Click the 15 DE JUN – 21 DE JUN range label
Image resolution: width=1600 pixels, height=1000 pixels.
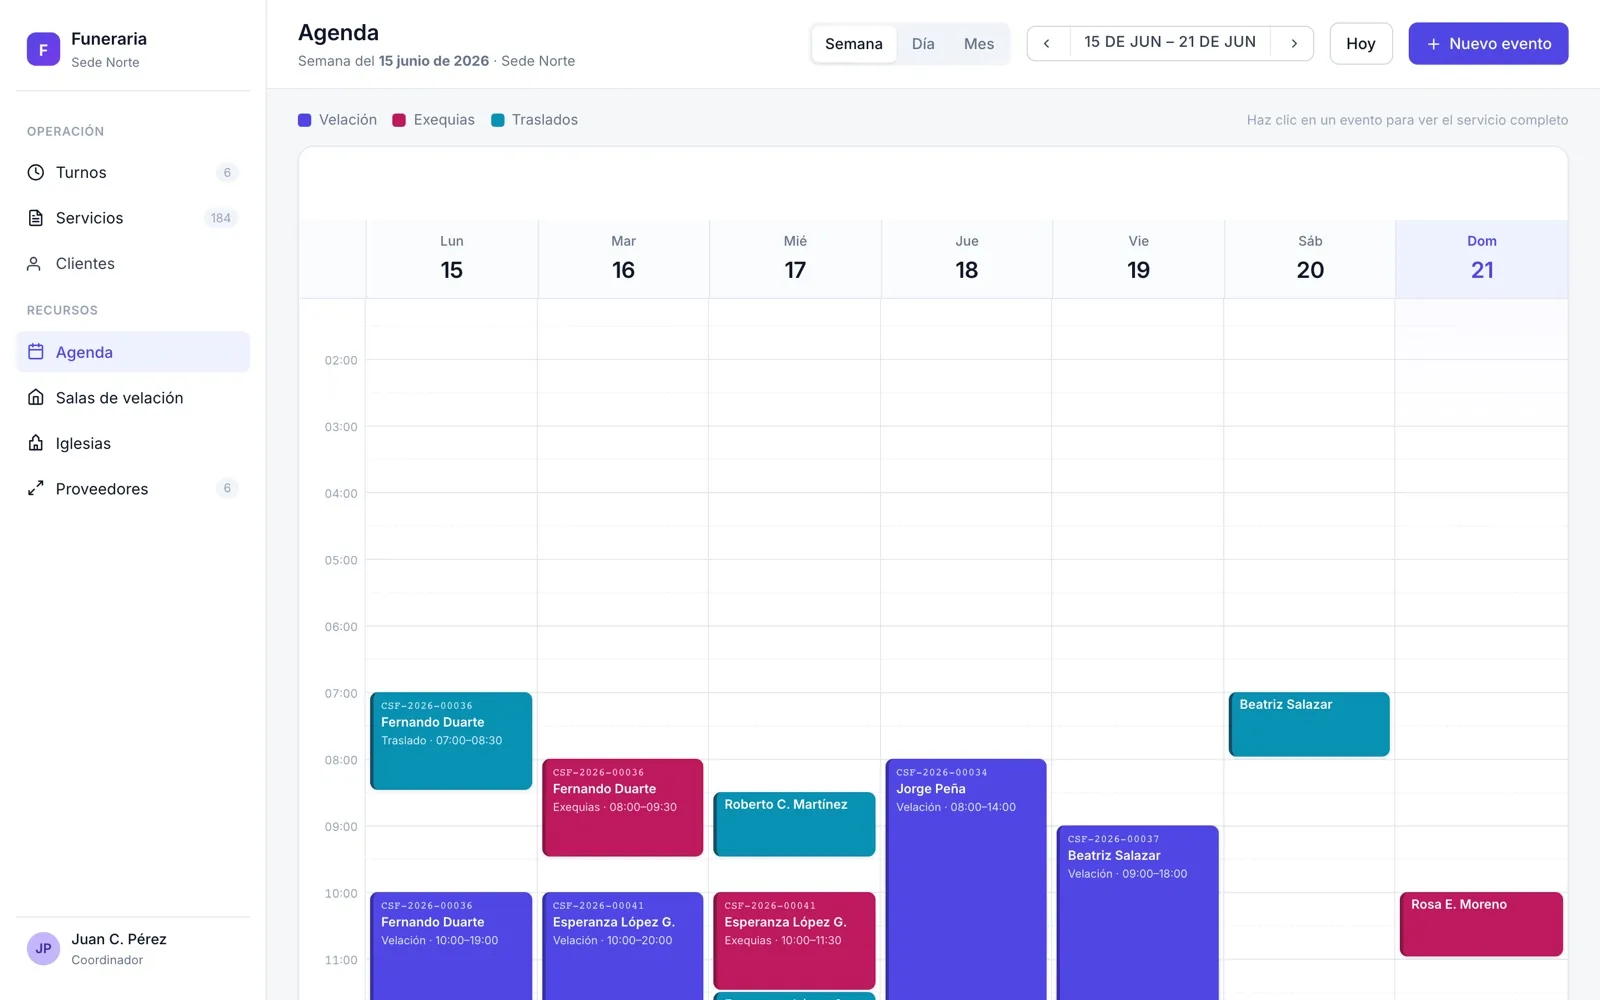pos(1170,42)
